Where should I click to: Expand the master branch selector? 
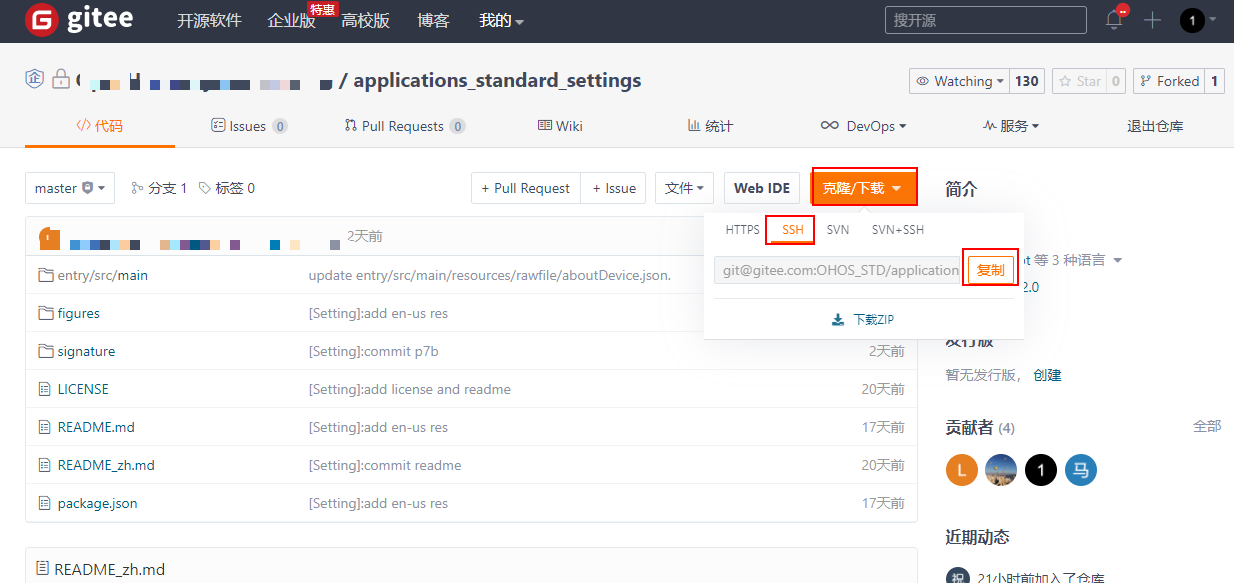[x=70, y=188]
